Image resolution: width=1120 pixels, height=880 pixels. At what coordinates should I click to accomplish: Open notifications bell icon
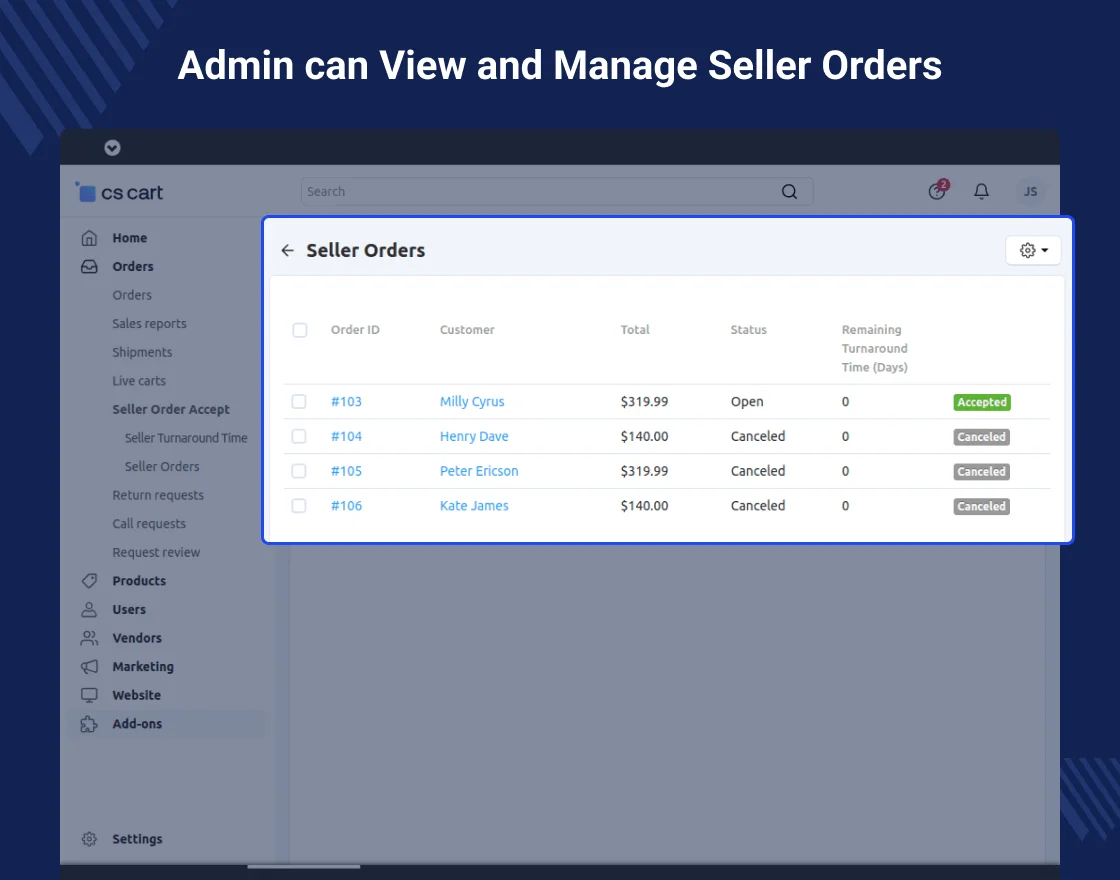(x=982, y=191)
